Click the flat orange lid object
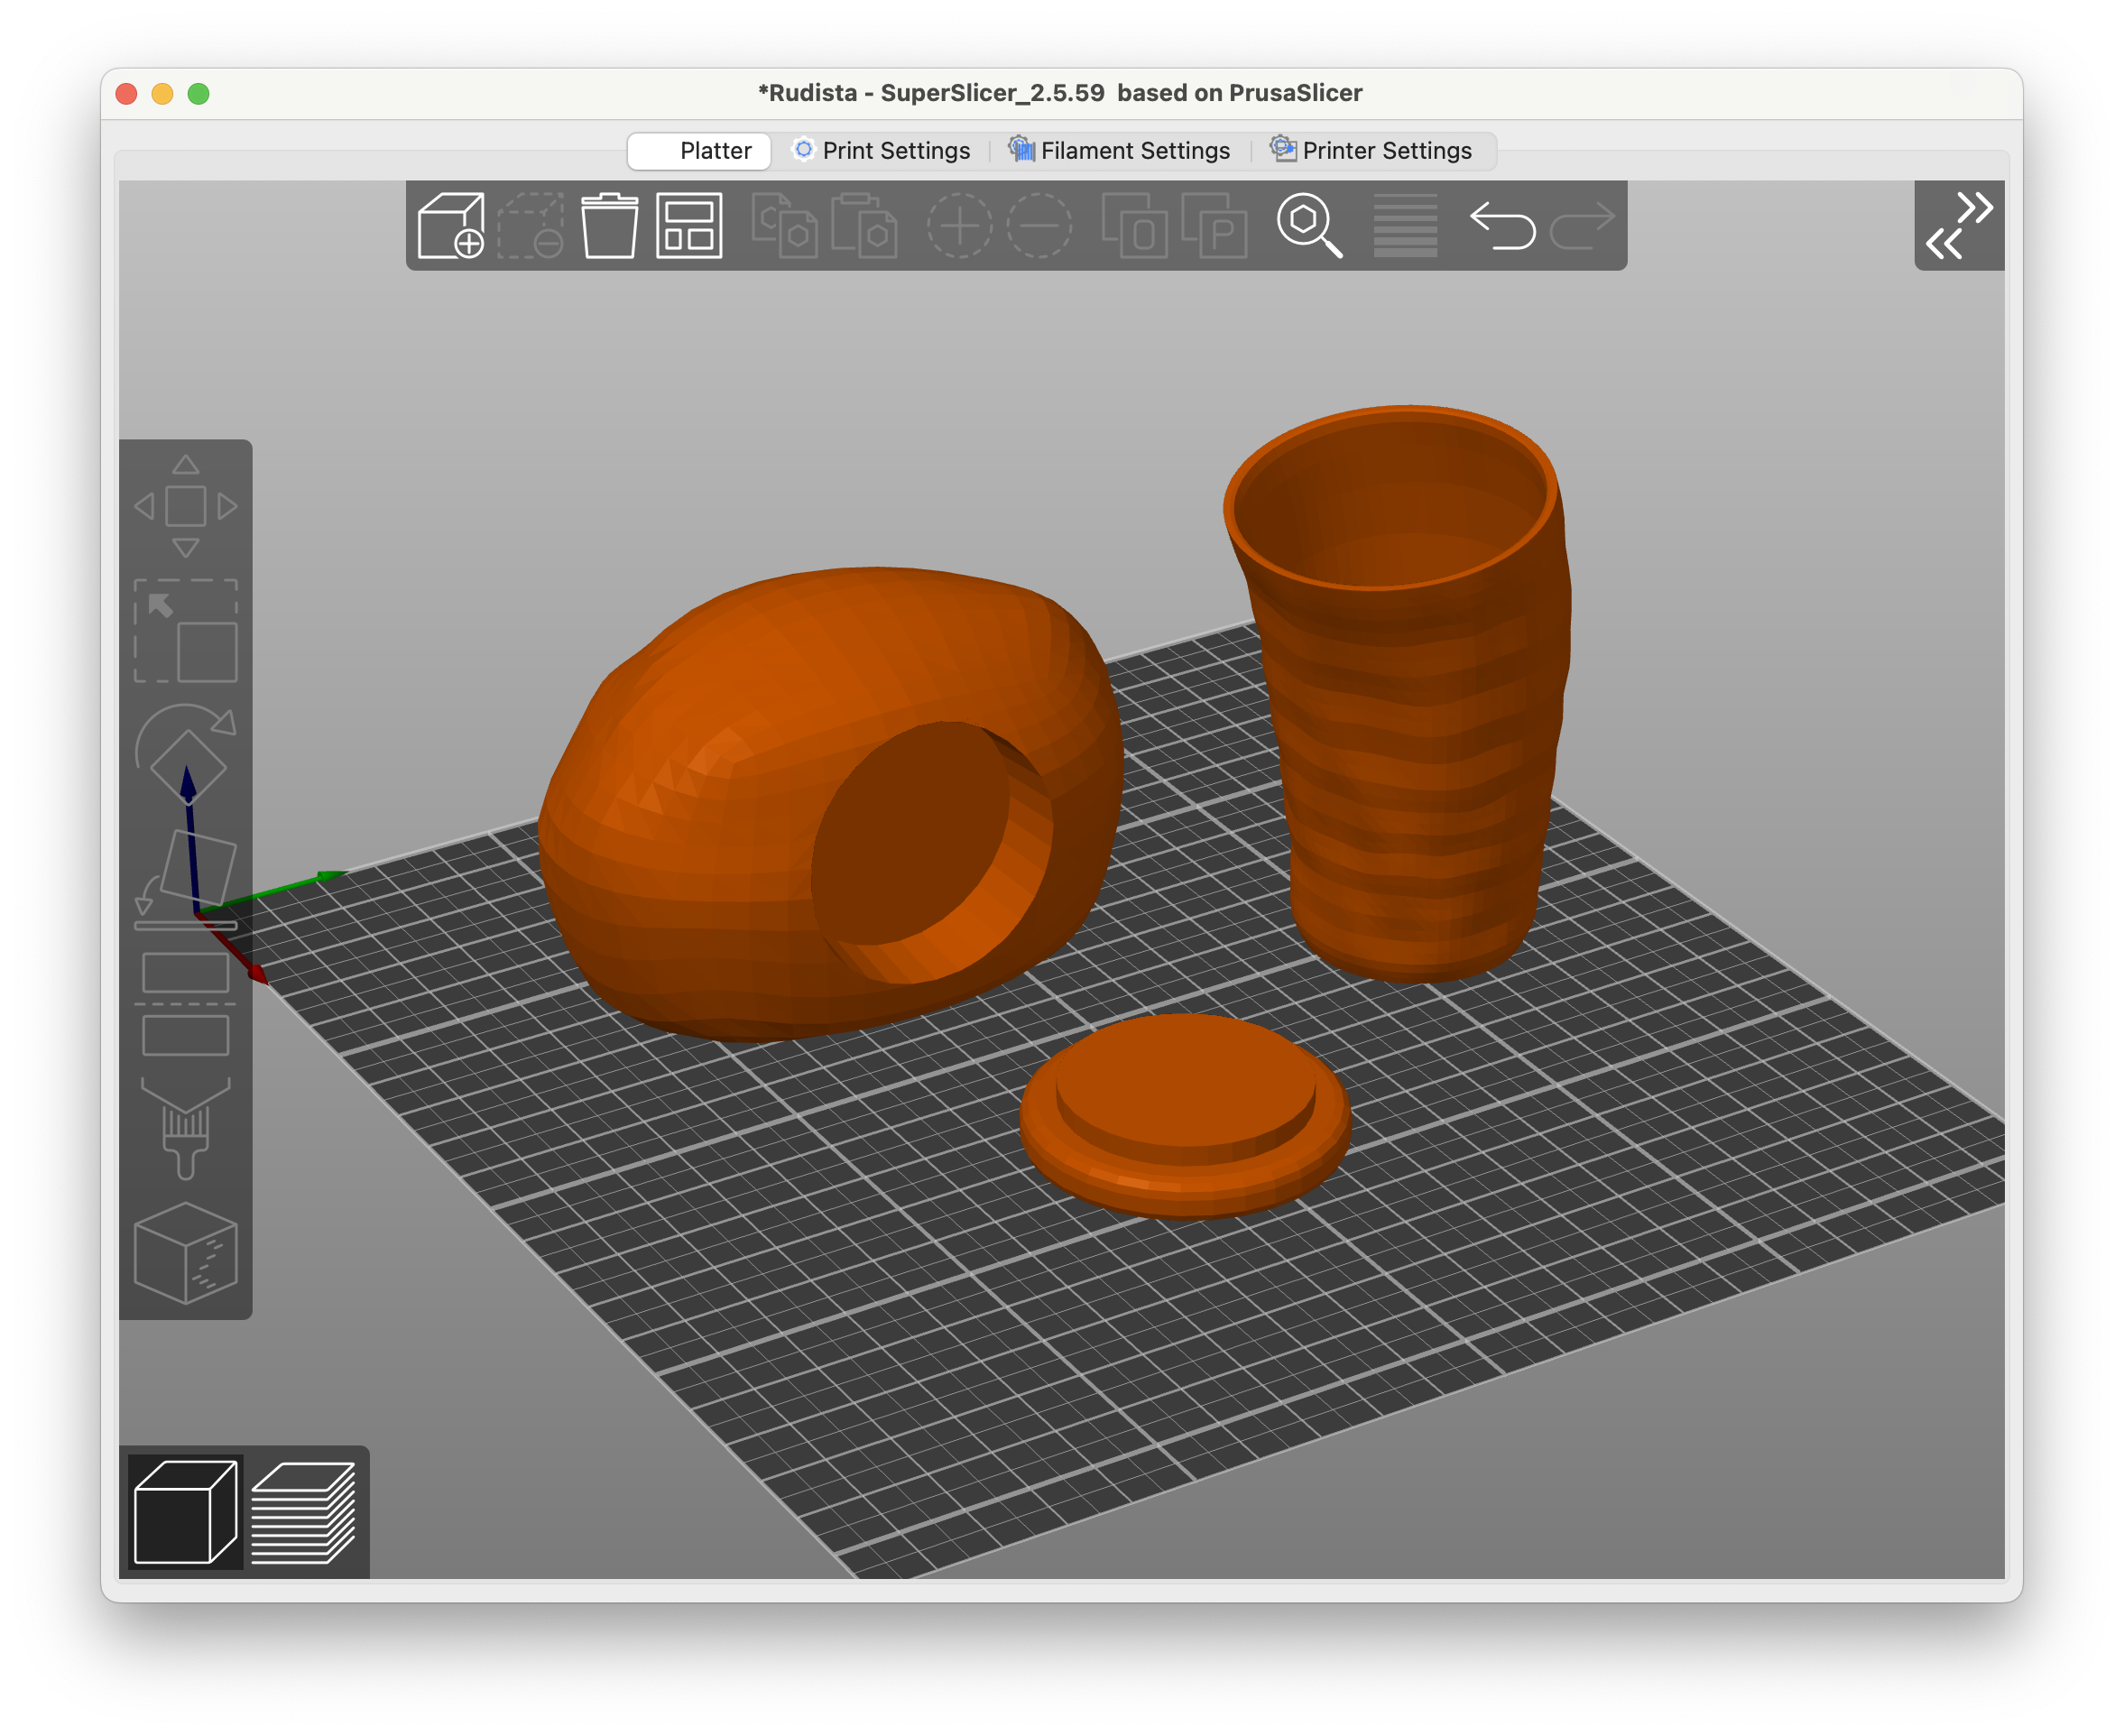Image resolution: width=2124 pixels, height=1736 pixels. point(1186,1115)
